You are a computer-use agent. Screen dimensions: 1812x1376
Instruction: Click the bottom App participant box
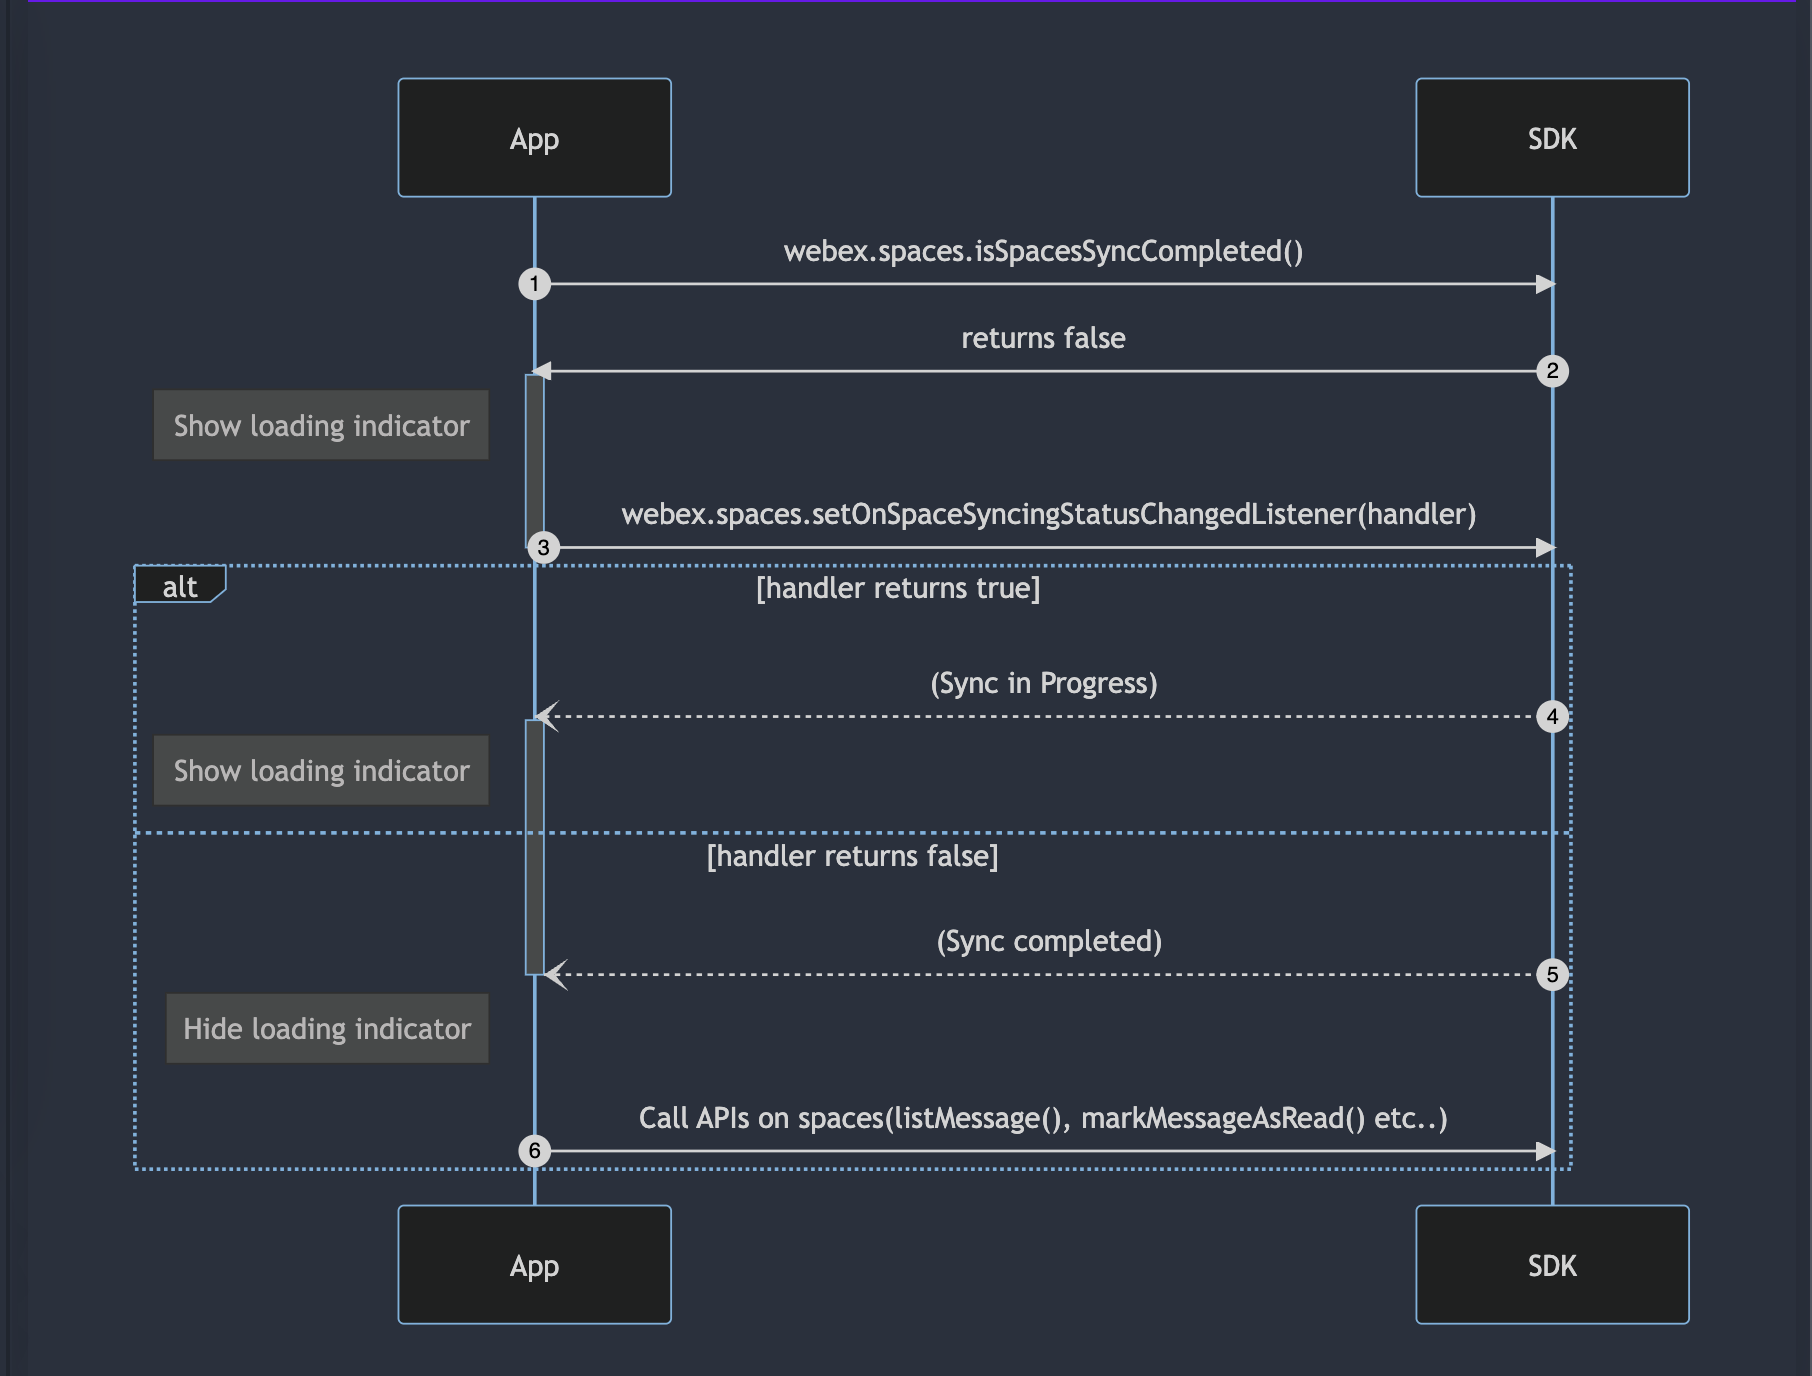click(534, 1265)
